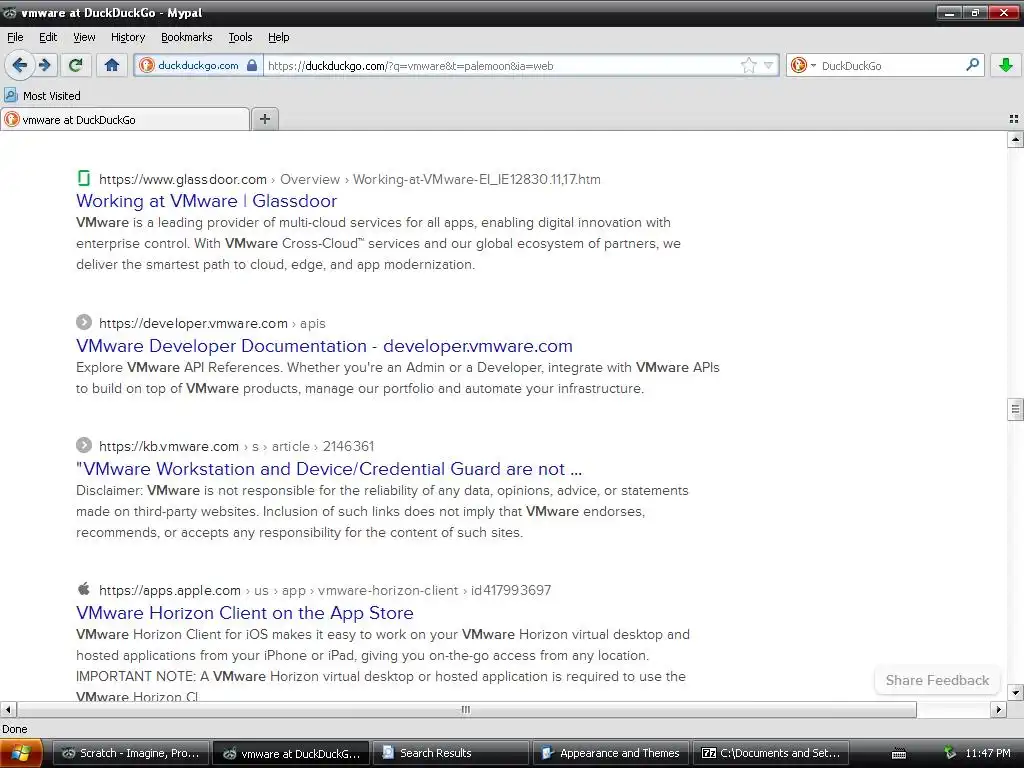Click the vertical scrollbar up arrow
This screenshot has width=1024, height=768.
[x=1015, y=139]
